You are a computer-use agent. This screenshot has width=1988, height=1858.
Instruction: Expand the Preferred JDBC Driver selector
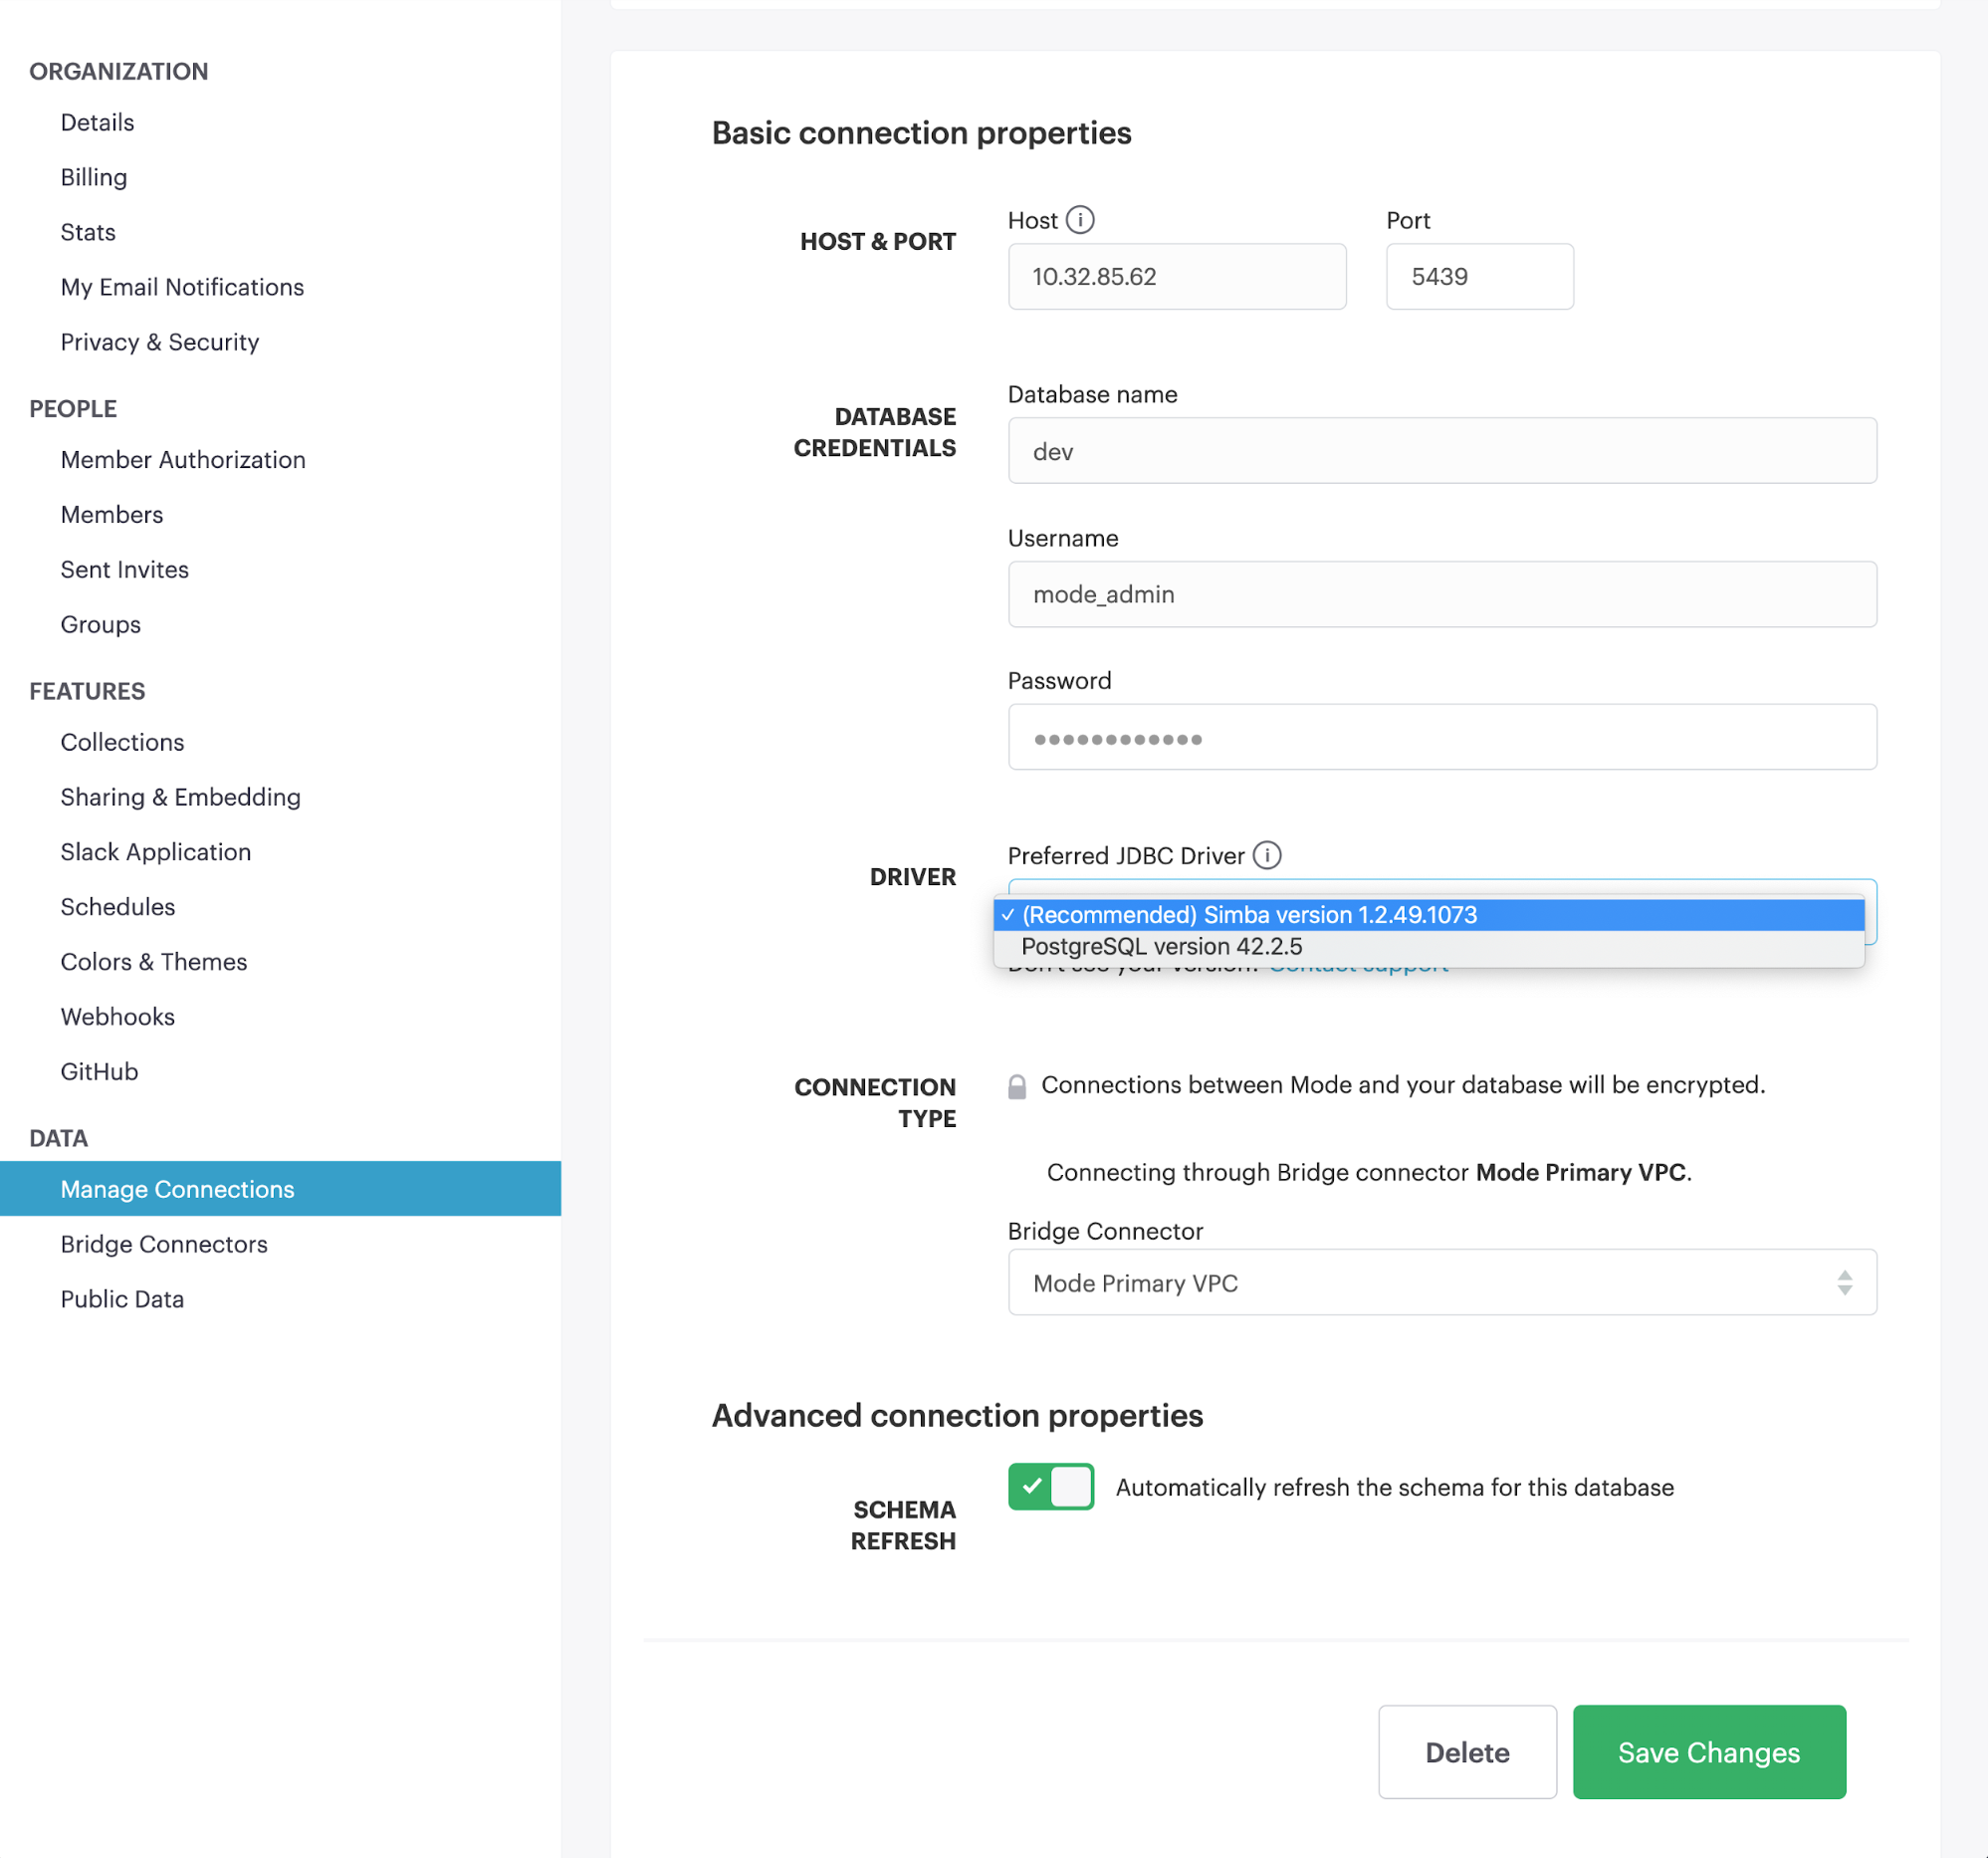1441,887
